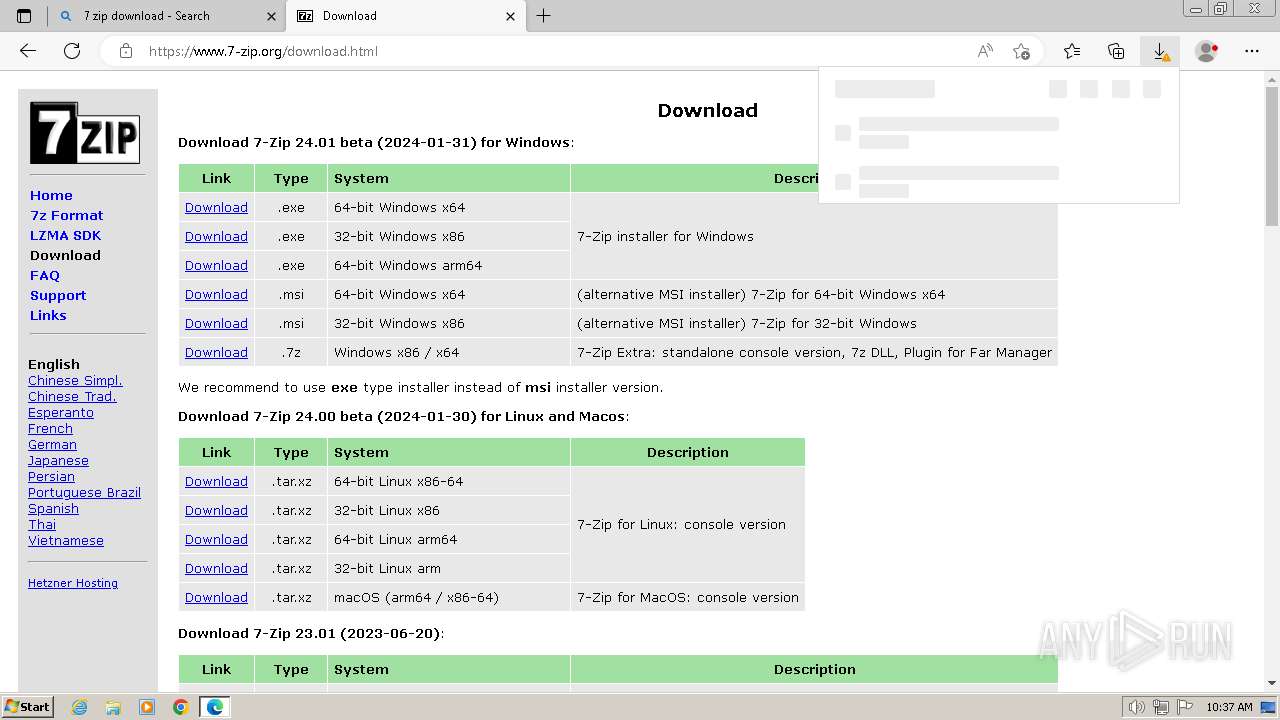This screenshot has height=720, width=1280.
Task: Open Edge Settings and more menu
Action: tap(1251, 51)
